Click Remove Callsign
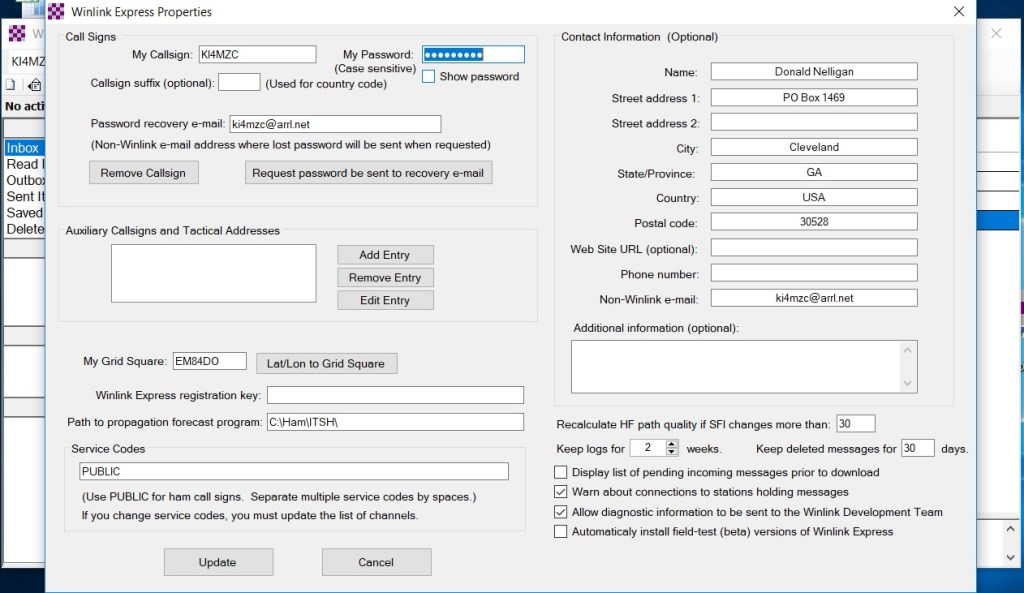The image size is (1024, 593). [143, 172]
